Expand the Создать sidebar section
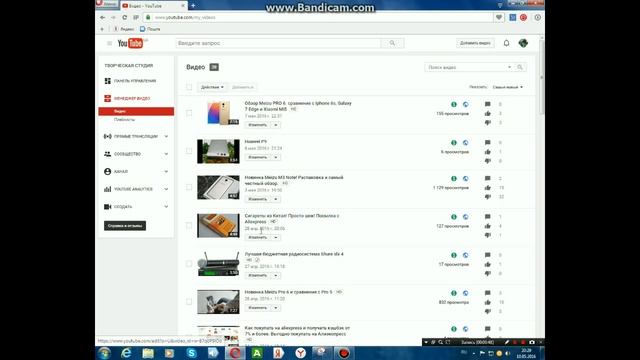This screenshot has width=640, height=360. click(166, 207)
